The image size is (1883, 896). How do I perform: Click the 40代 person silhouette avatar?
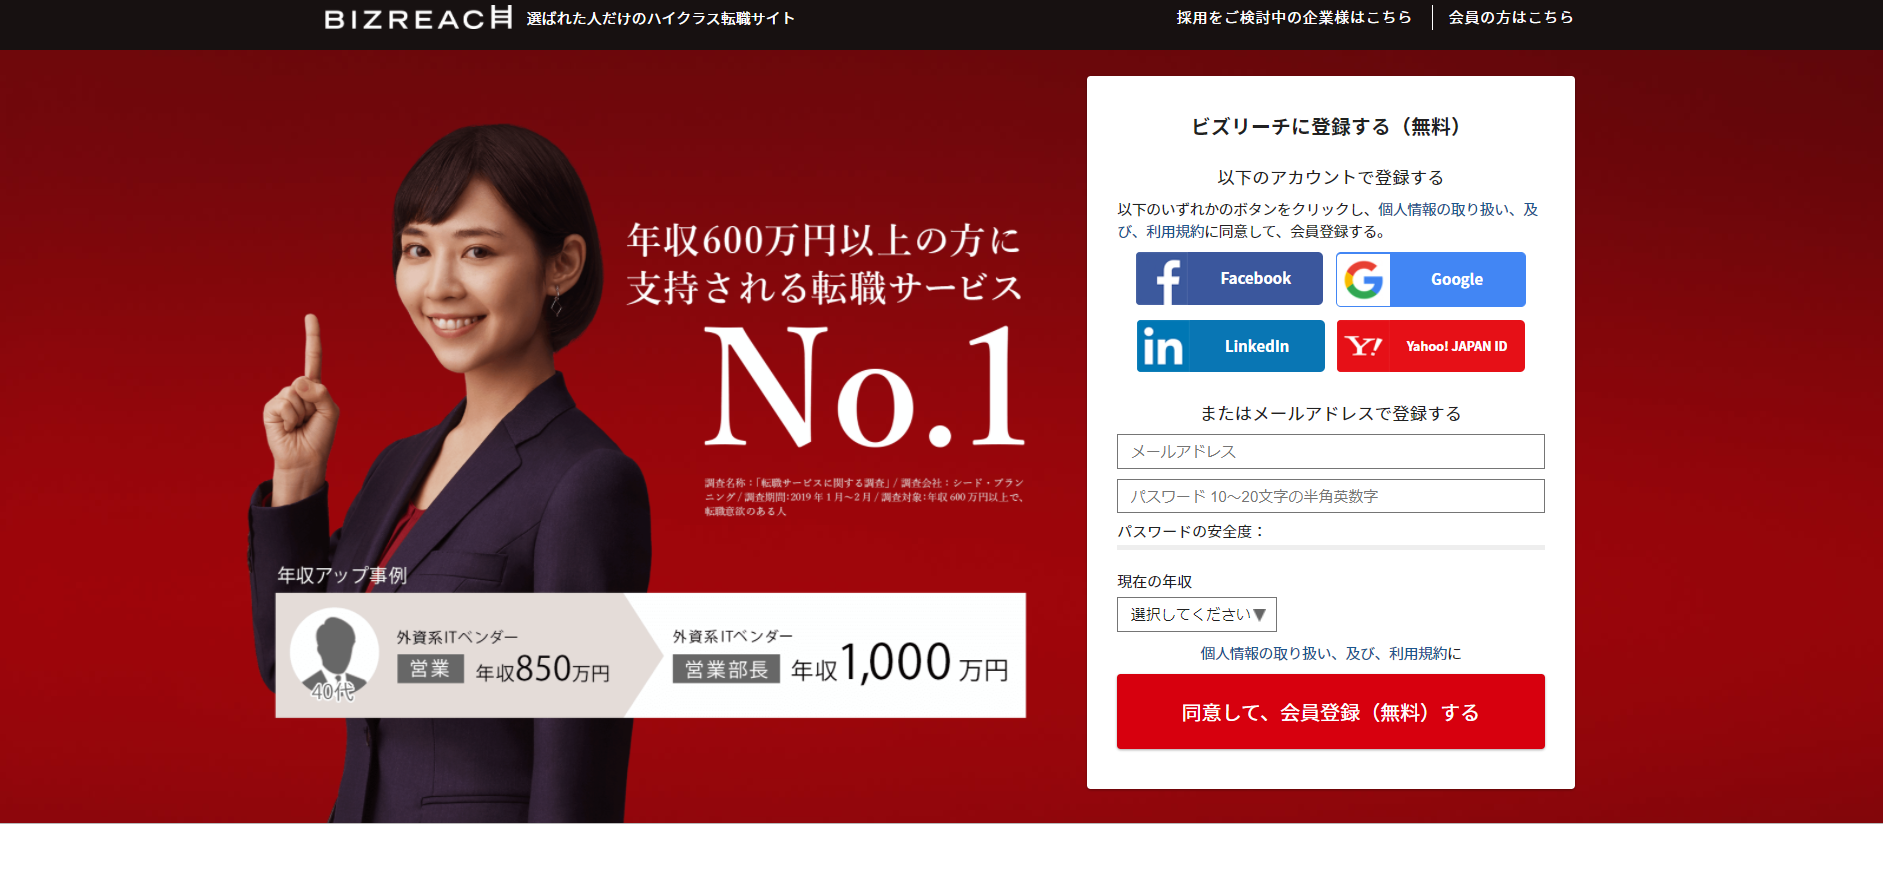334,655
